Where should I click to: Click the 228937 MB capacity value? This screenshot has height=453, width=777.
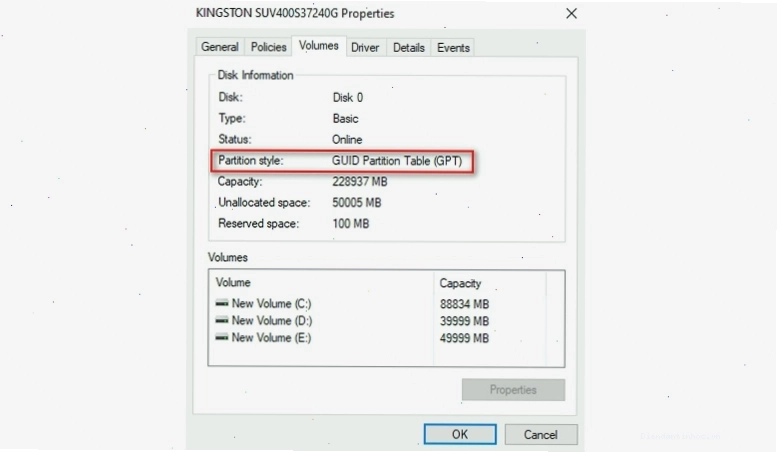pos(360,181)
